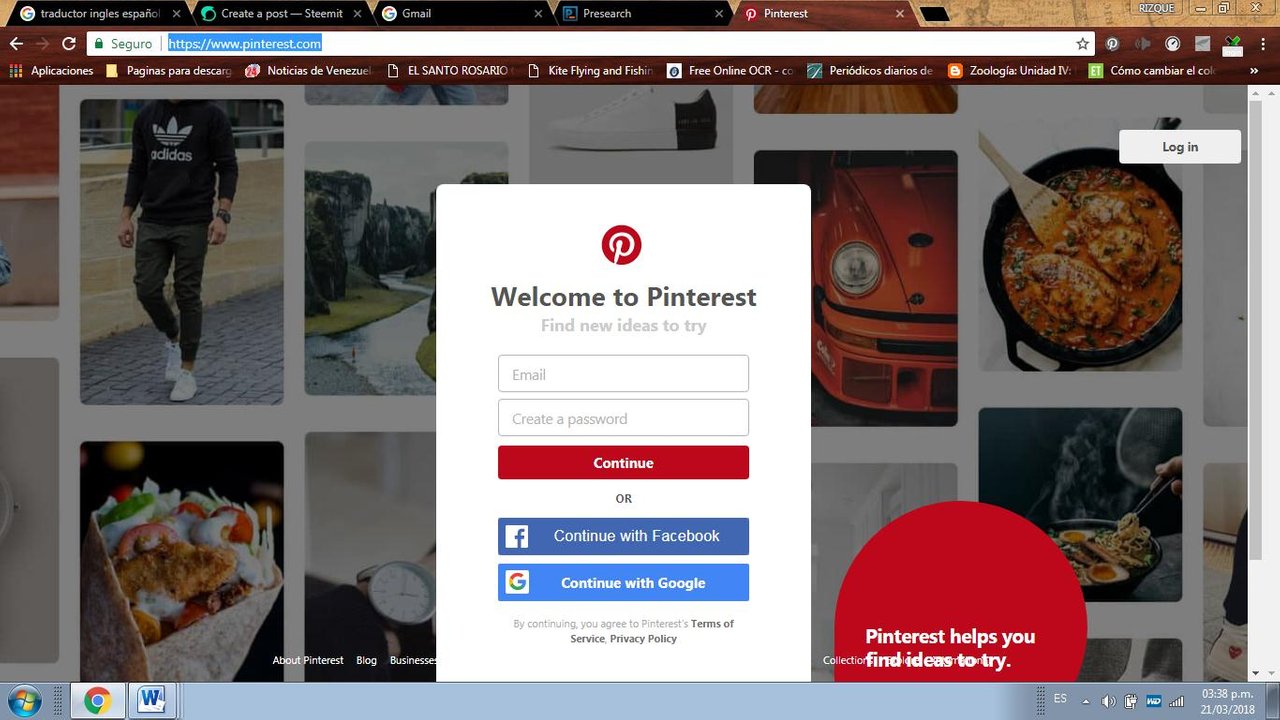Click the Pinterest logo in the signup dialog
The image size is (1280, 720).
coord(621,245)
